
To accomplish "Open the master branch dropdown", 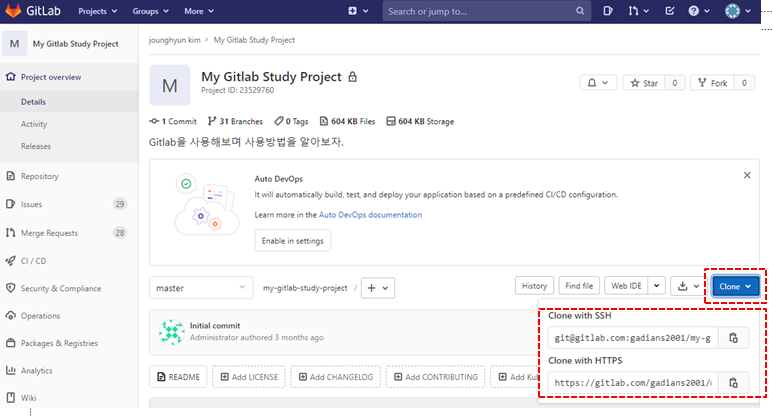I will click(201, 288).
